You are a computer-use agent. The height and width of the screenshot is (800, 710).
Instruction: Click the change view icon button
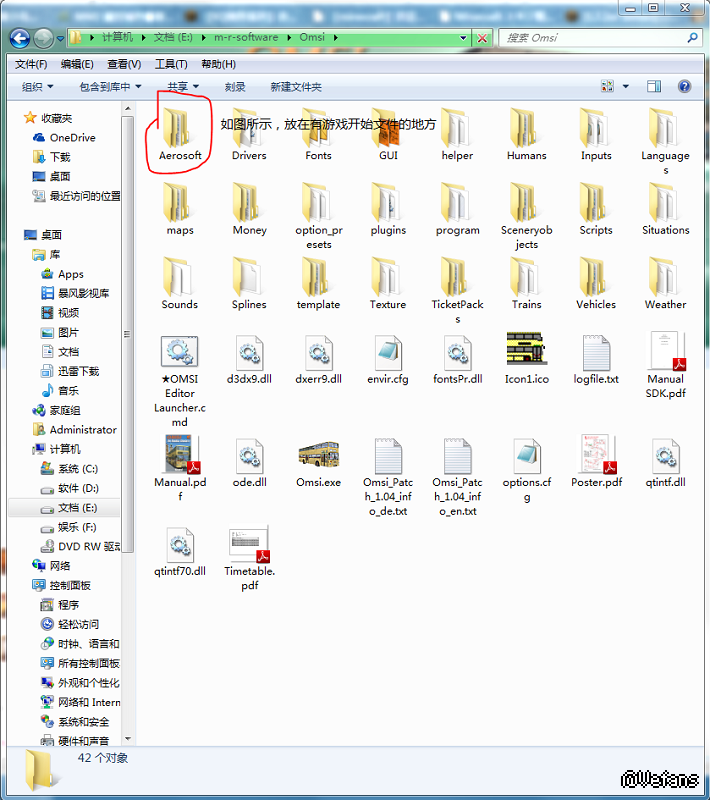[607, 86]
